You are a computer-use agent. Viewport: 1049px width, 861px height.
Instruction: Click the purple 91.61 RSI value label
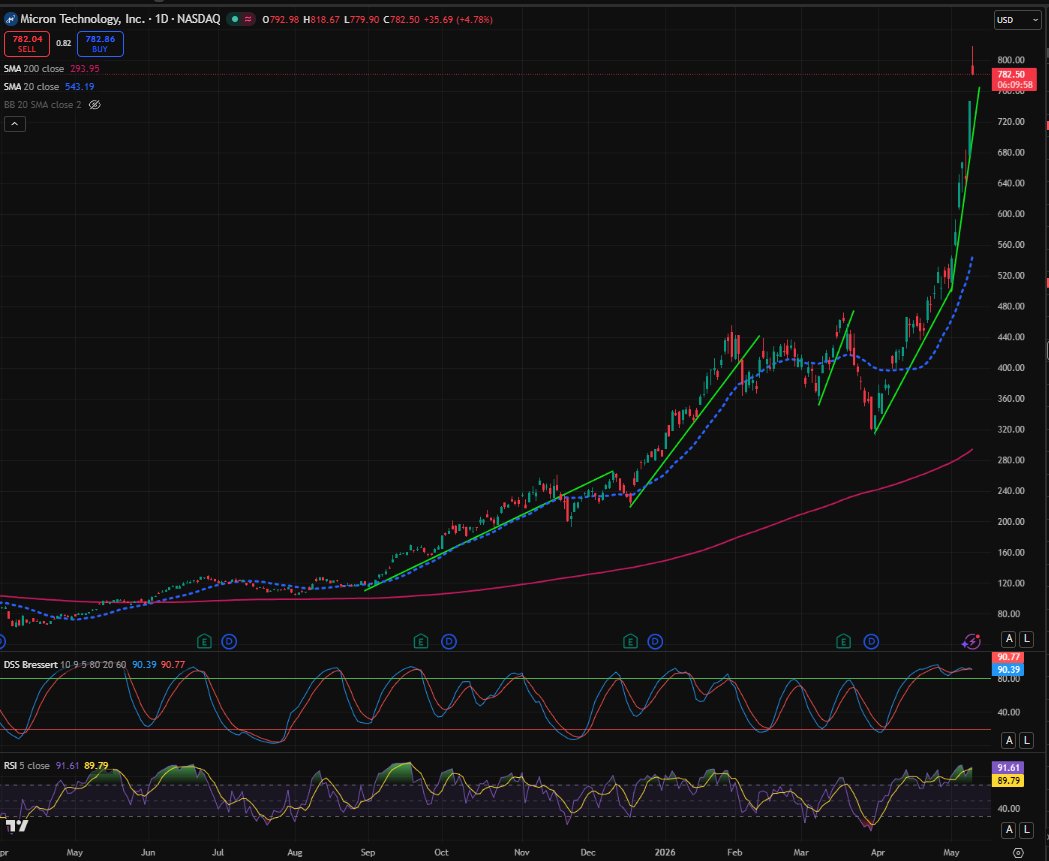1007,768
